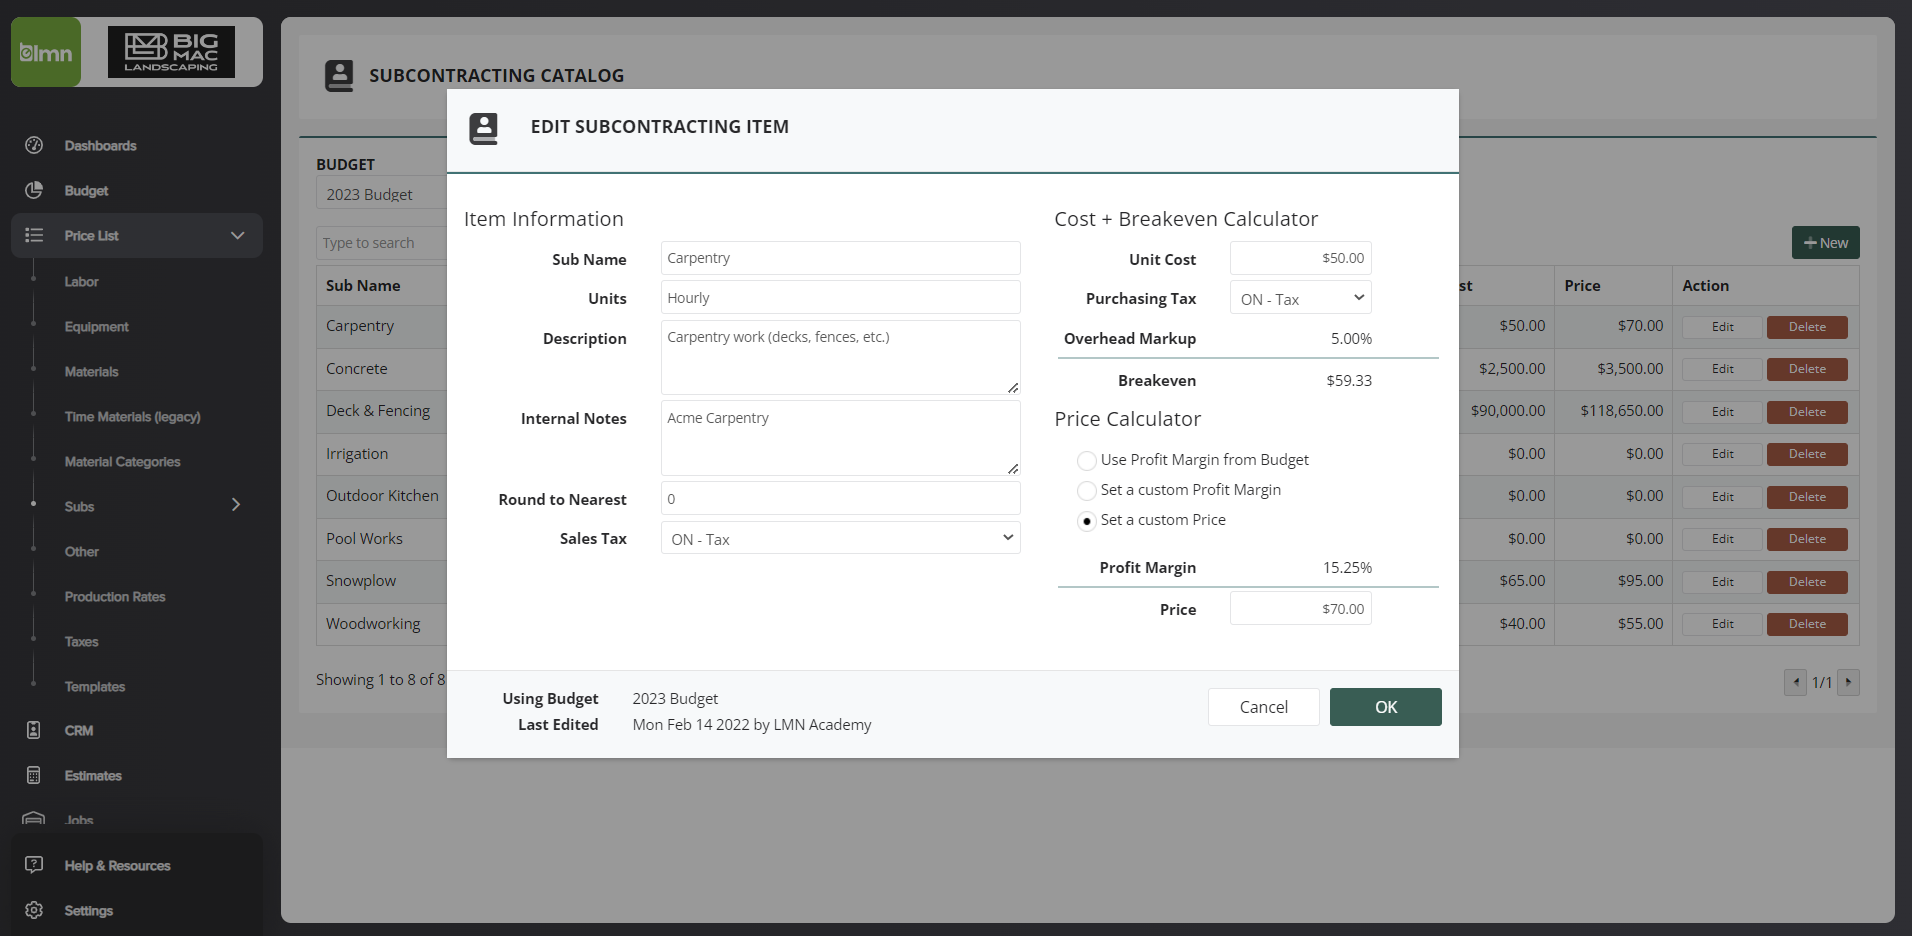Click the Overhead Markup value 5.00%
This screenshot has width=1912, height=936.
1351,339
